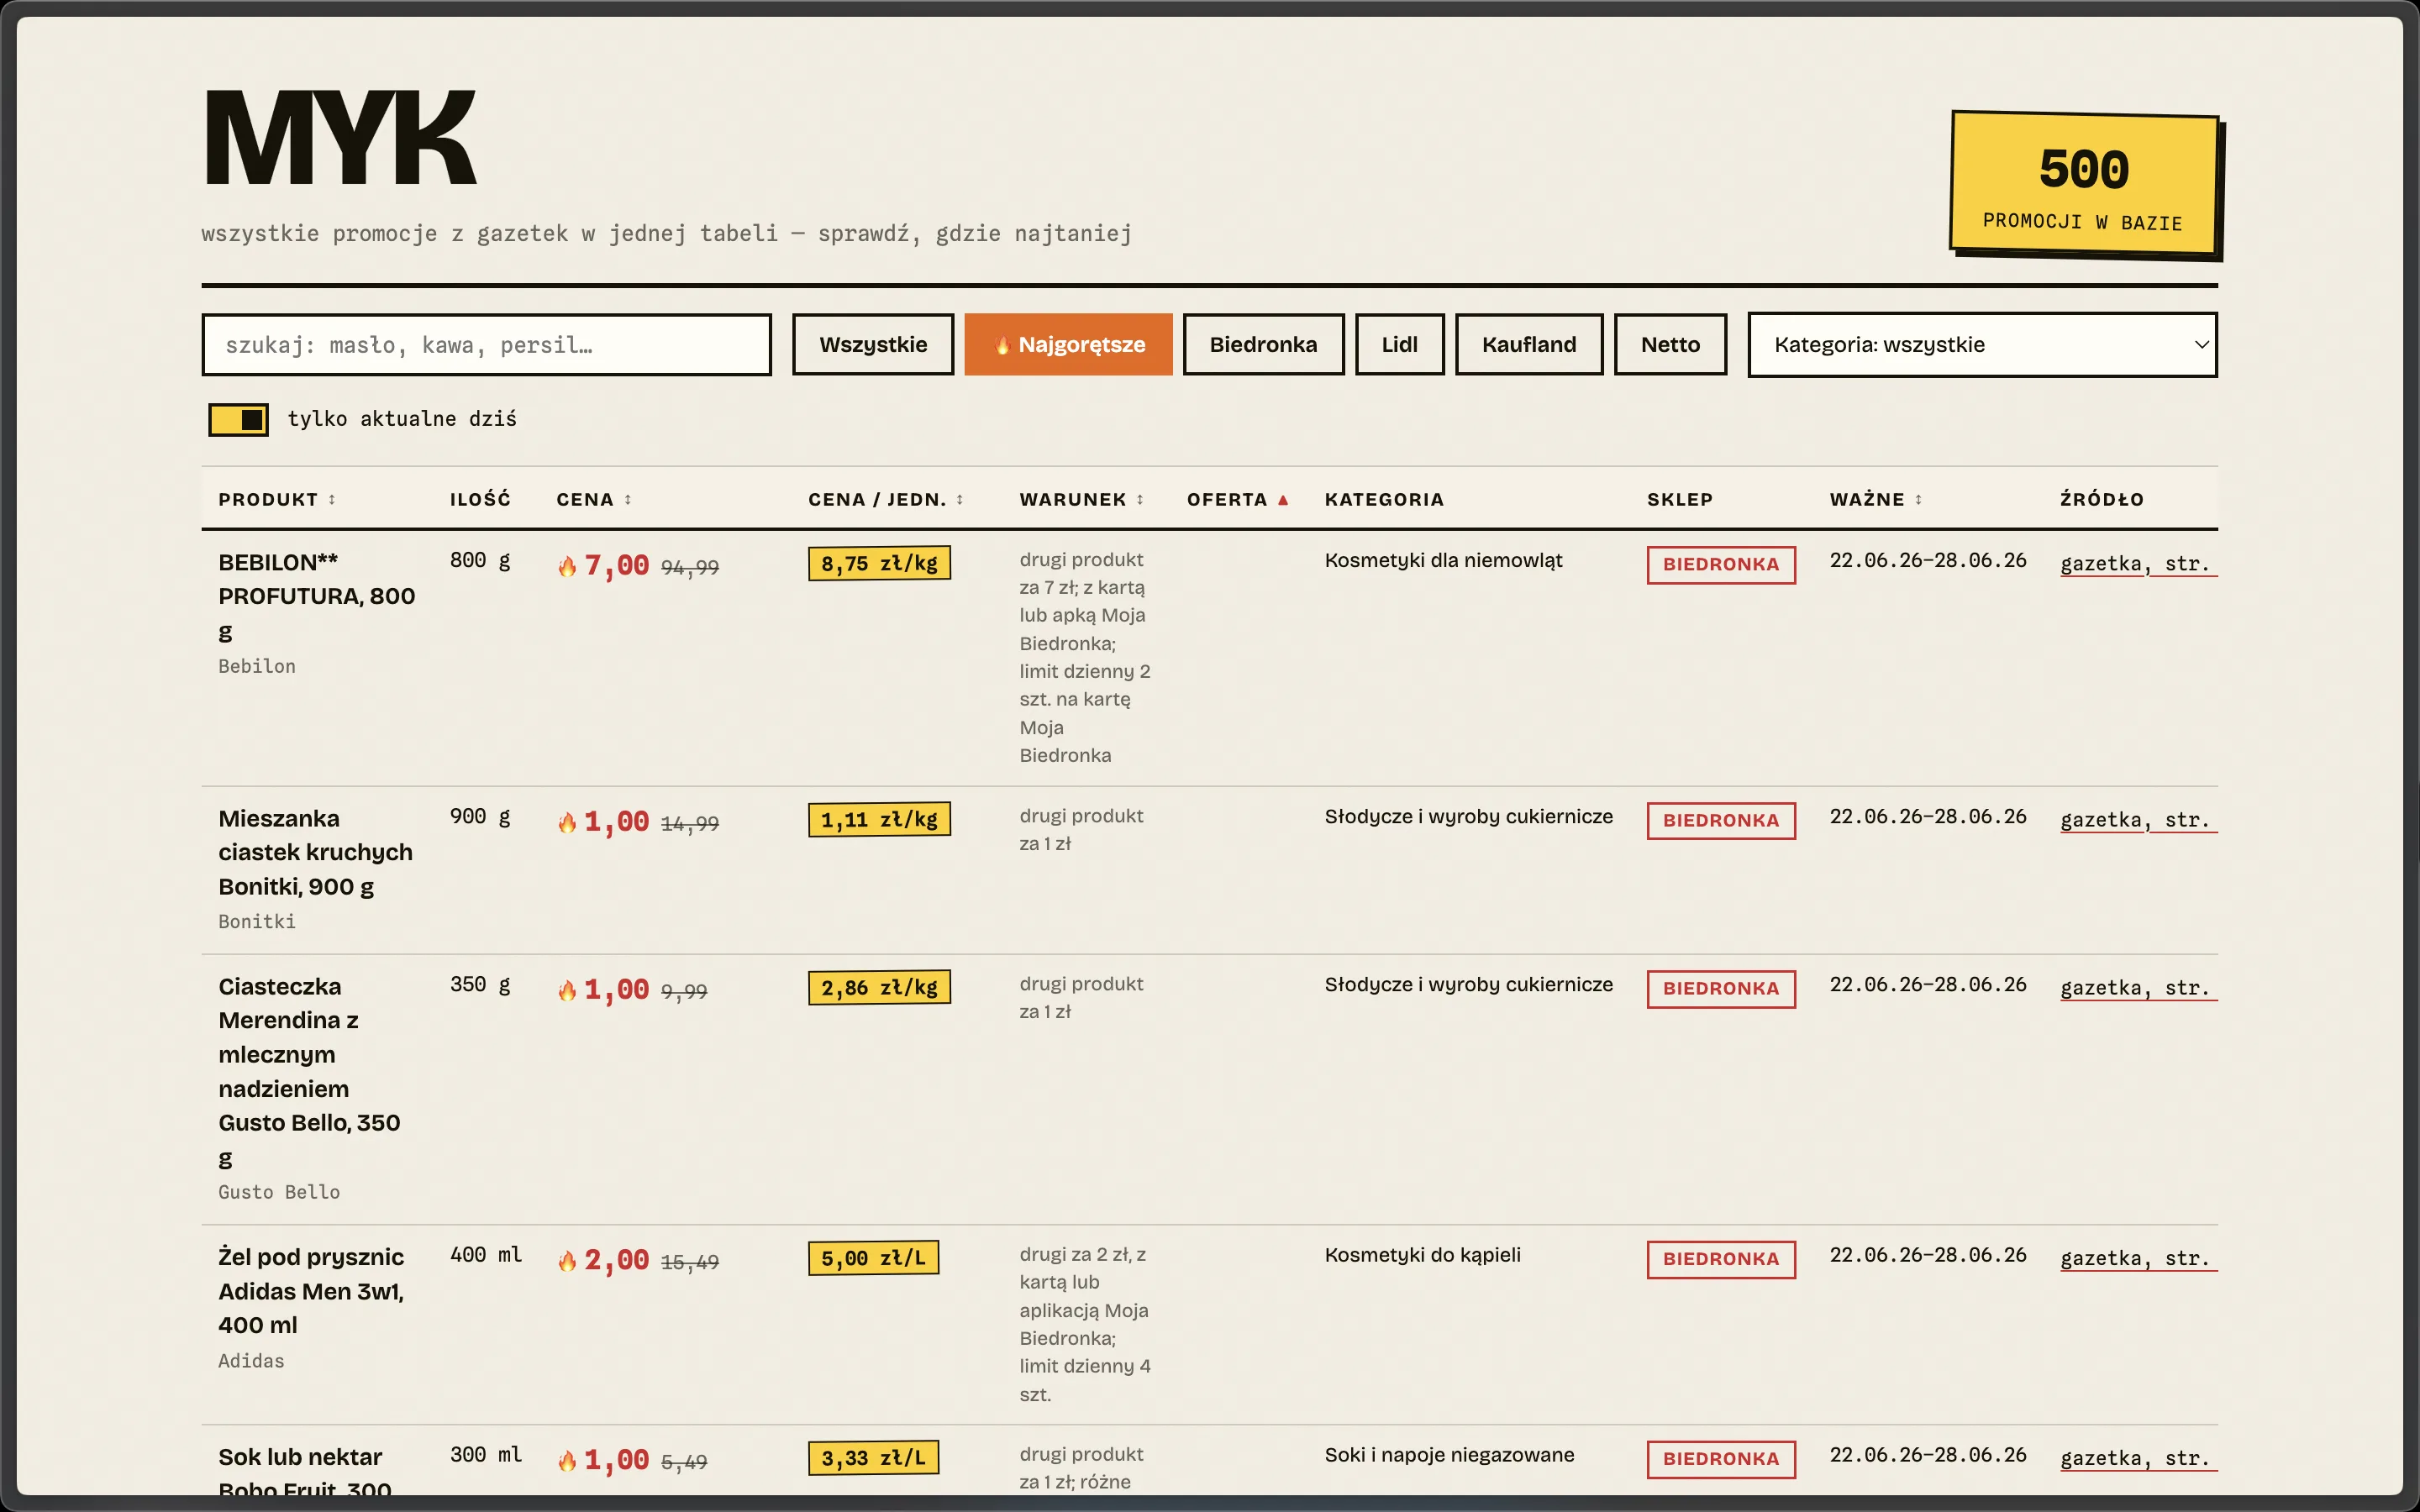This screenshot has height=1512, width=2420.
Task: Filter by Kaufland store
Action: 1529,345
